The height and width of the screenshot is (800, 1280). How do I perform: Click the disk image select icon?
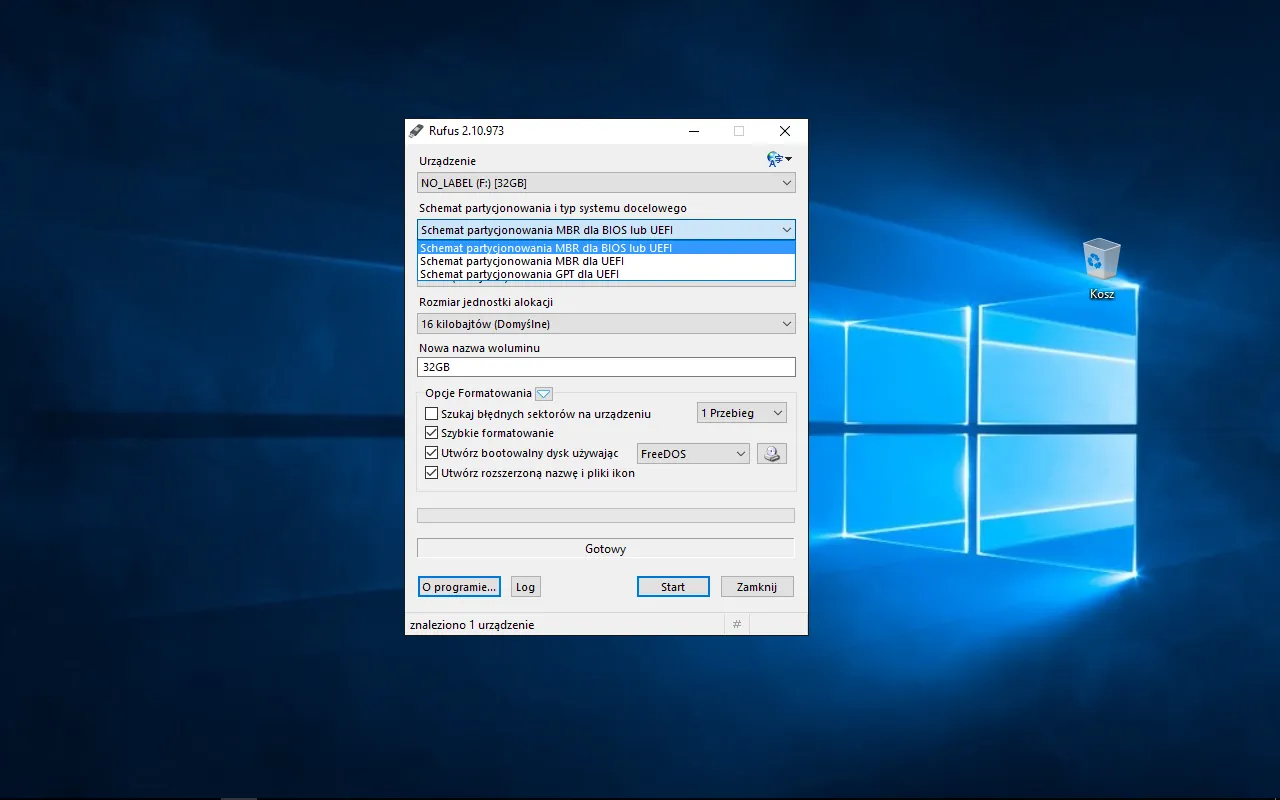(771, 454)
